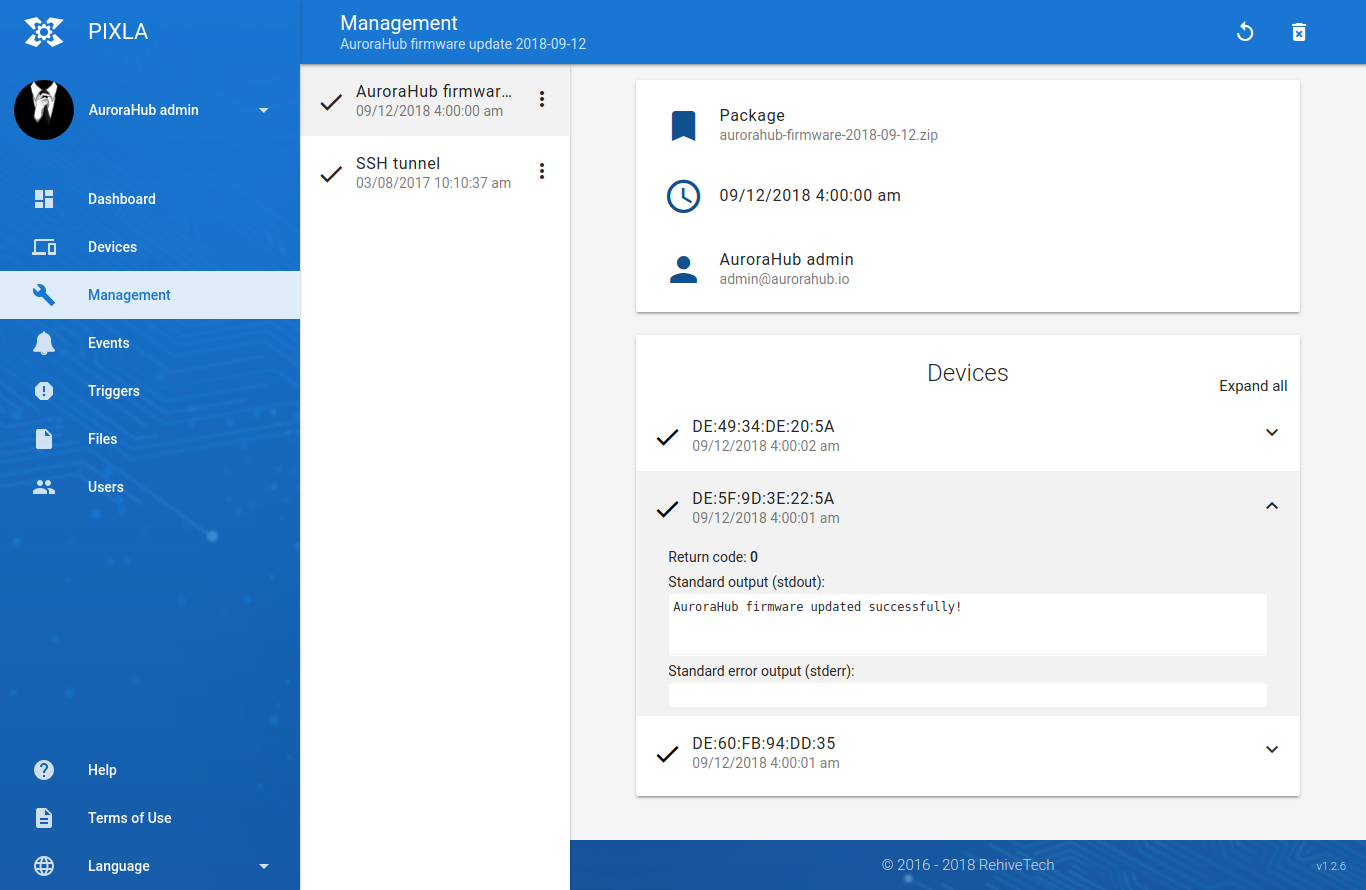Open the Devices section
The image size is (1366, 890).
tap(112, 247)
